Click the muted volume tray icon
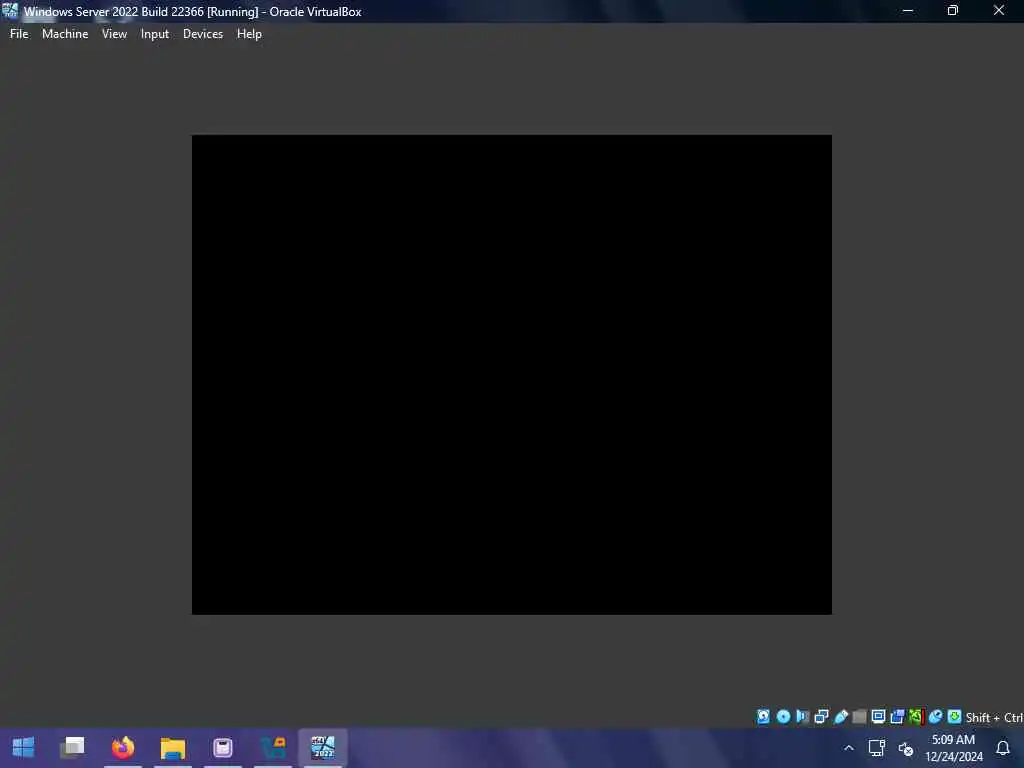 [906, 748]
